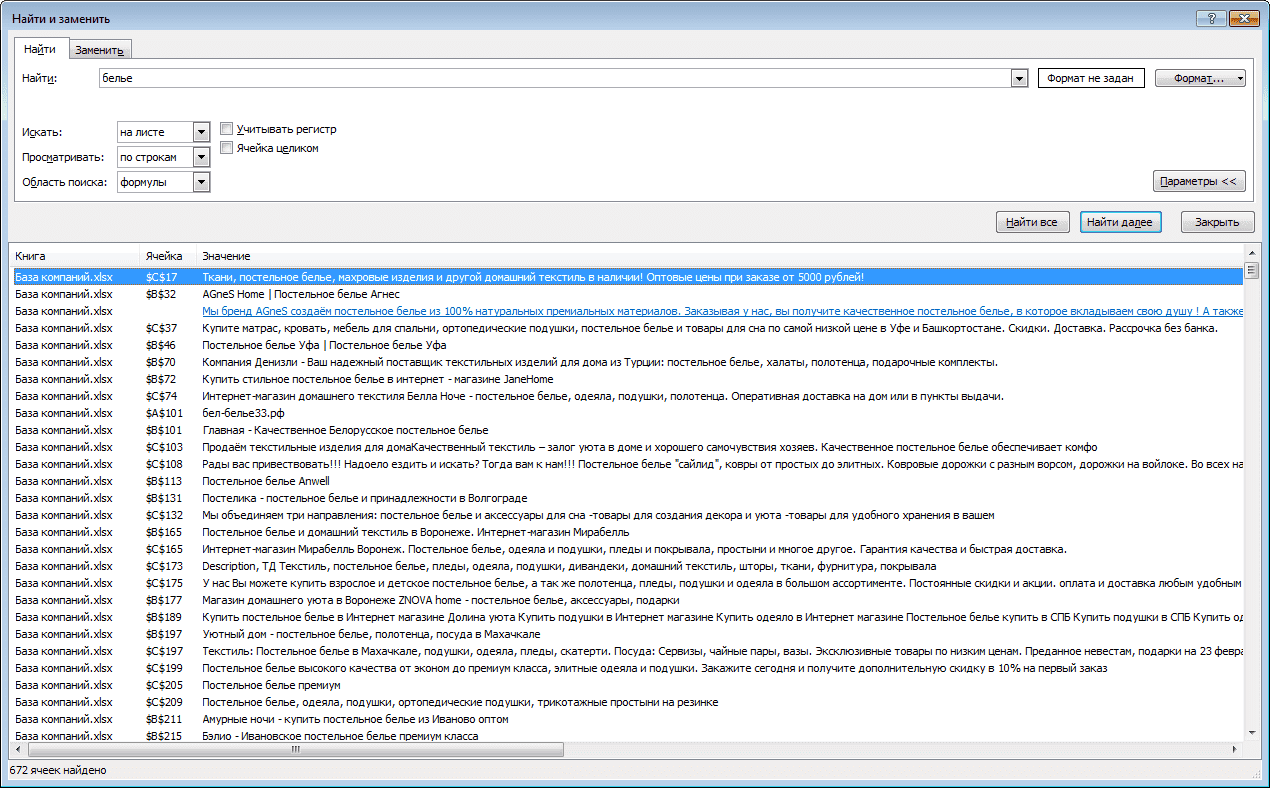1270x788 pixels.
Task: Select result 'Амурные ночи' in $B$211
Action: click(x=627, y=719)
